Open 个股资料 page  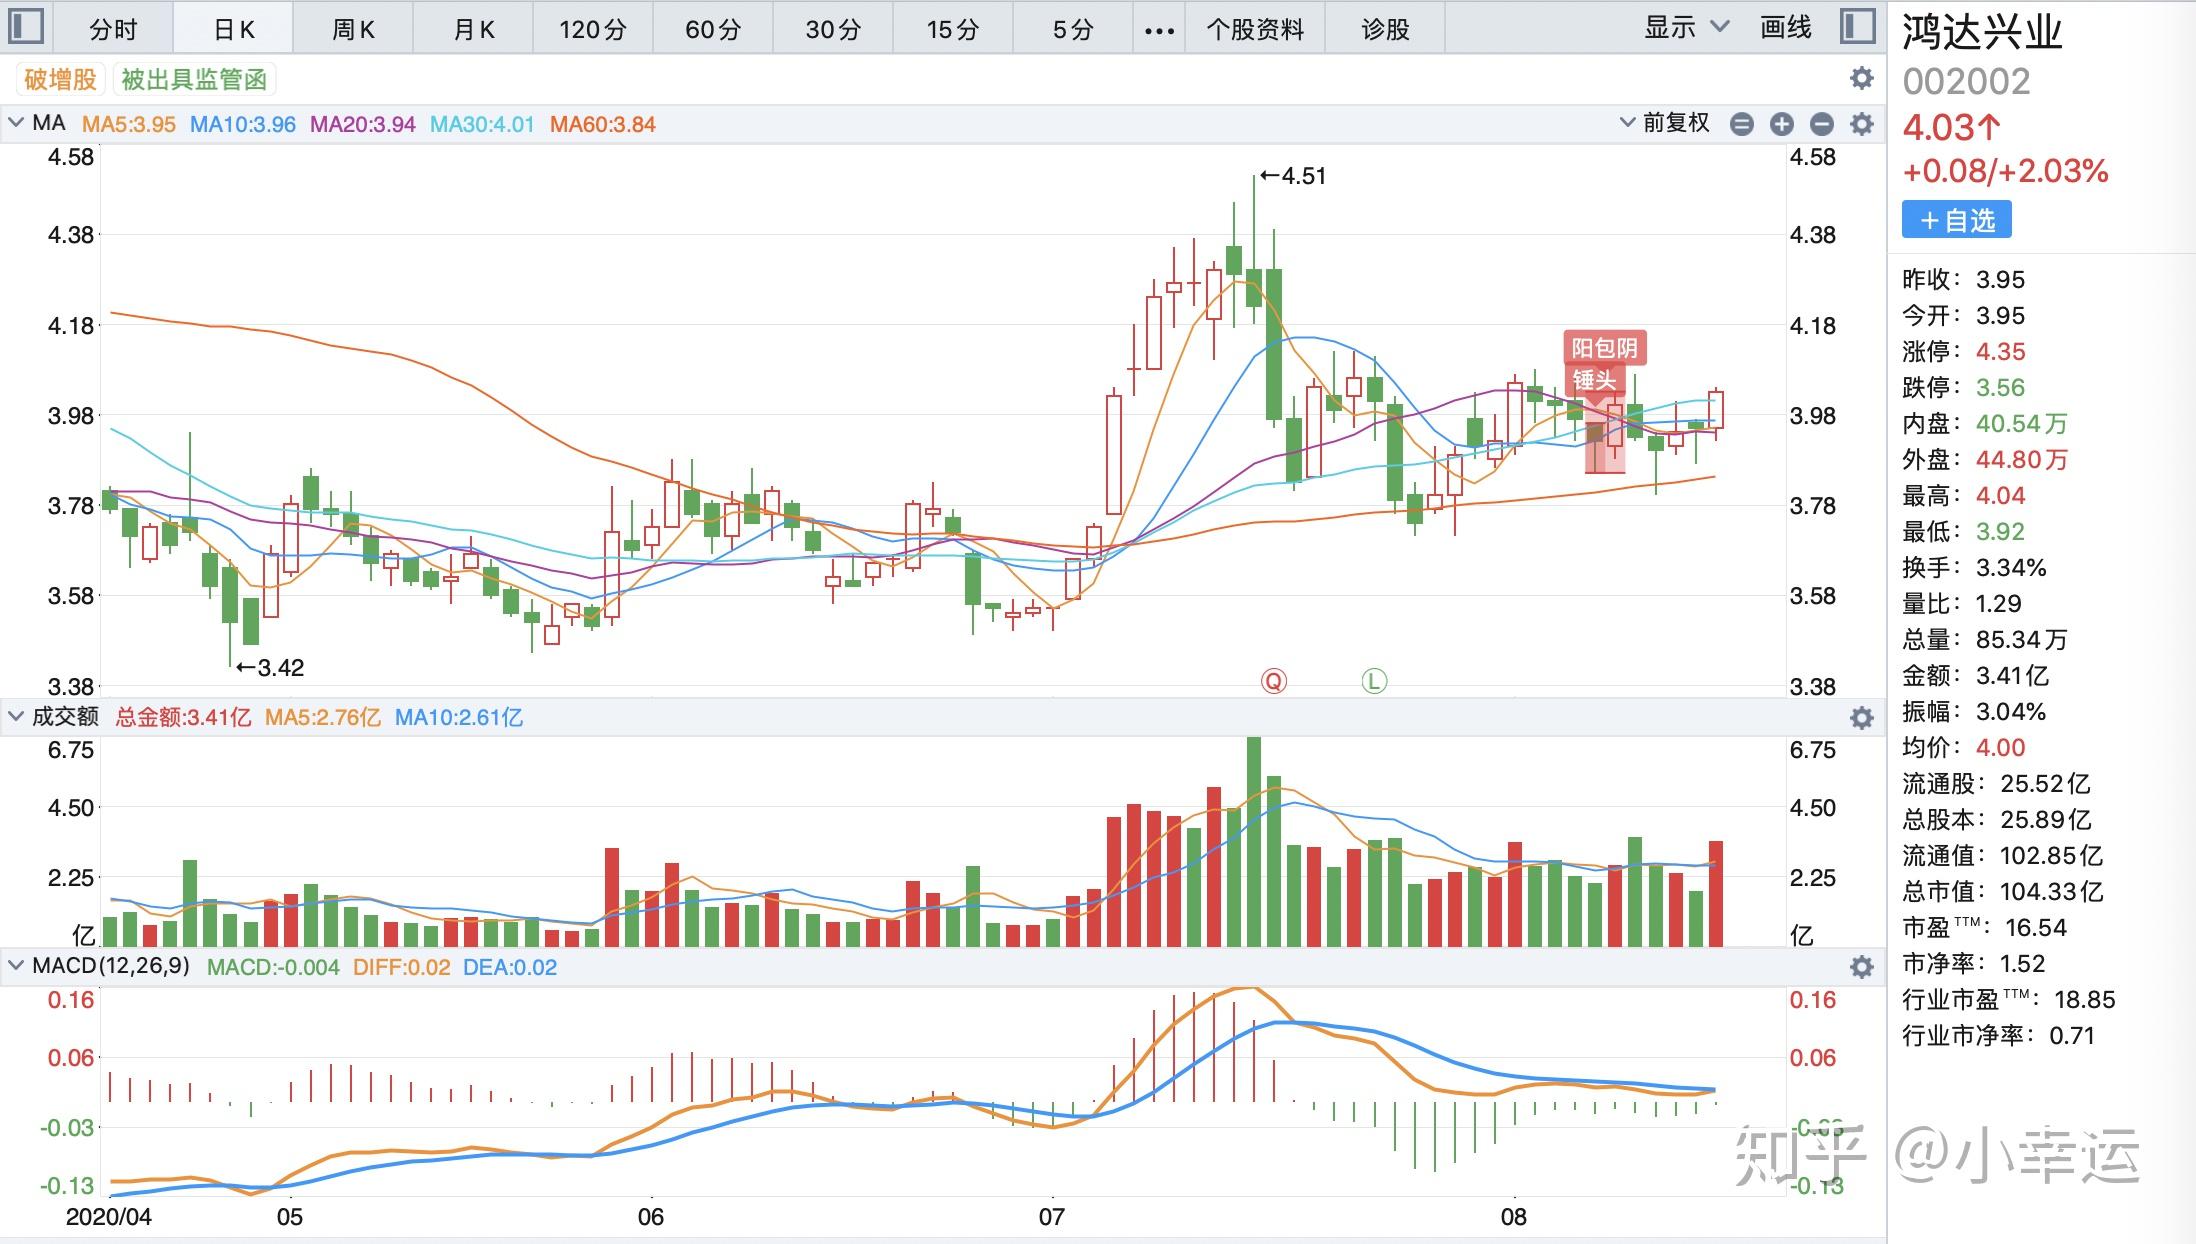pyautogui.click(x=1255, y=29)
